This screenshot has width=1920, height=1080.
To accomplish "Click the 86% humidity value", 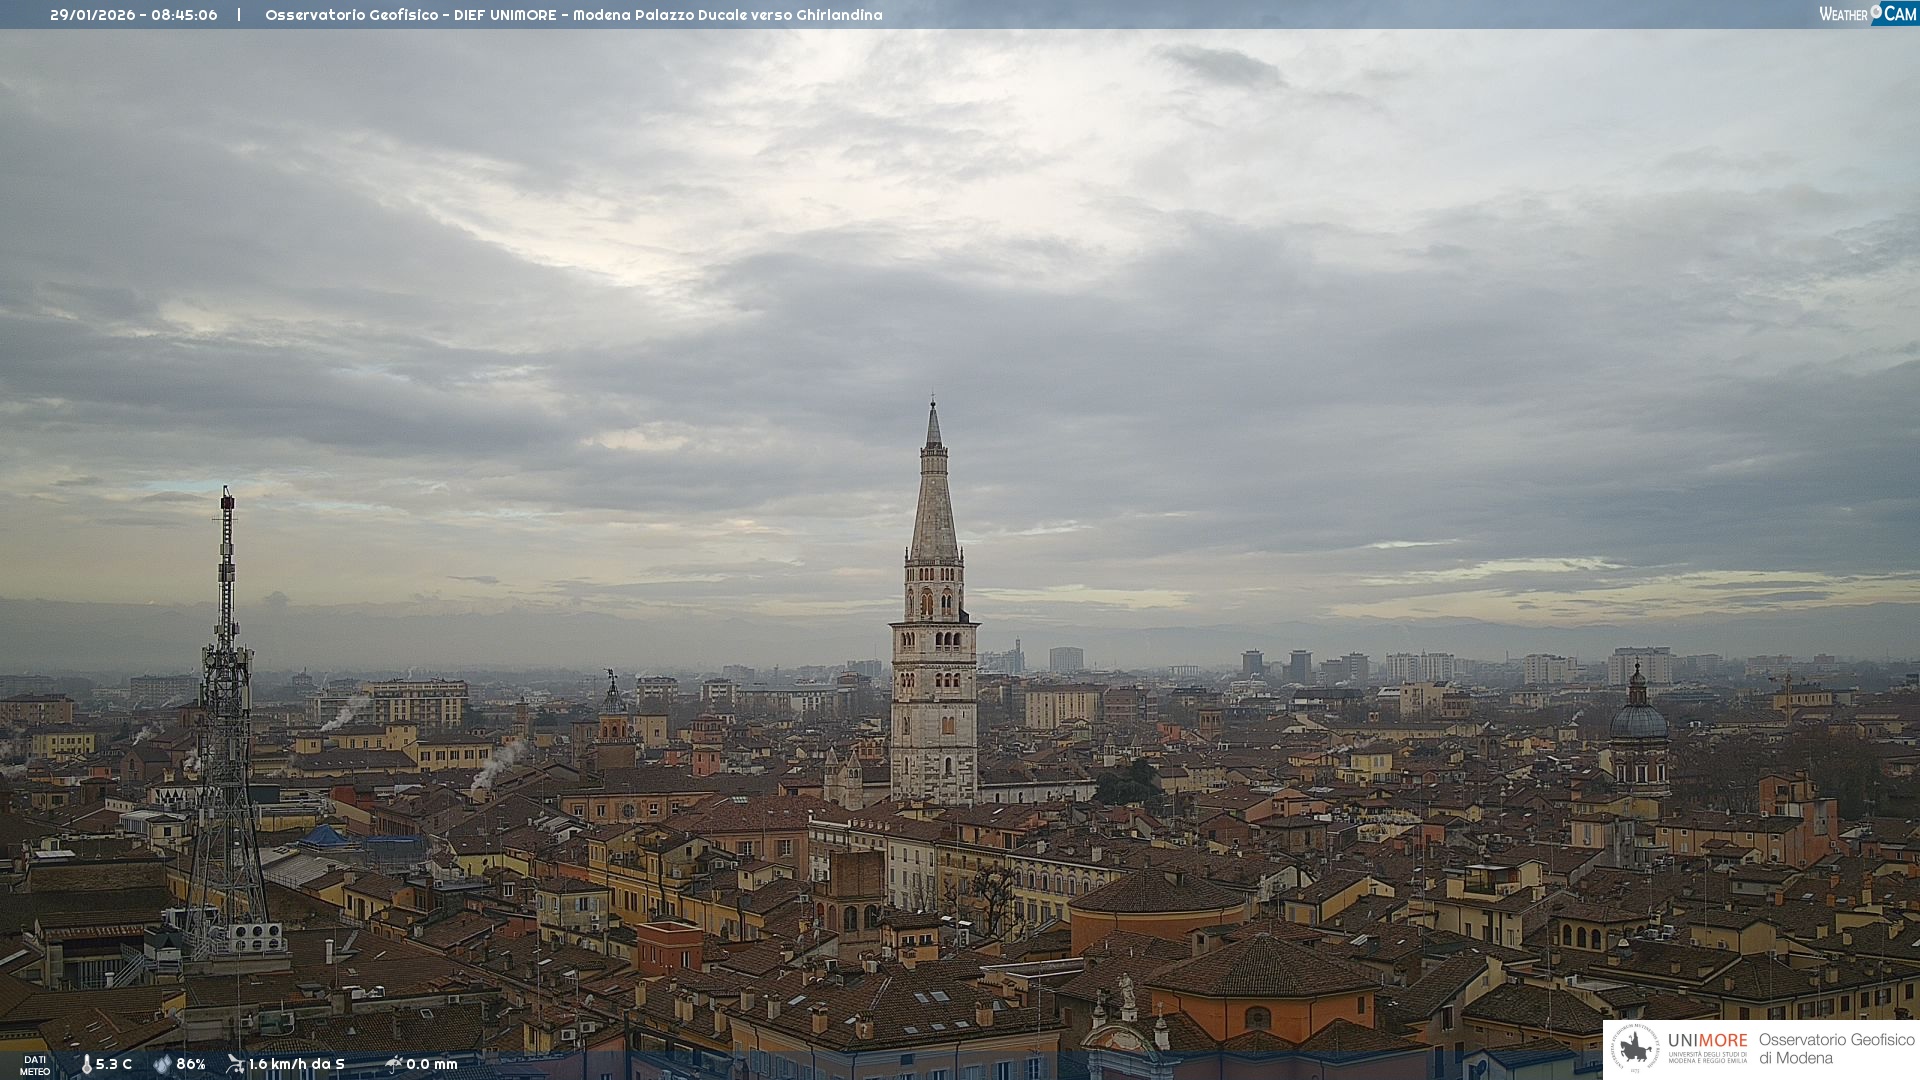I will tap(191, 1065).
